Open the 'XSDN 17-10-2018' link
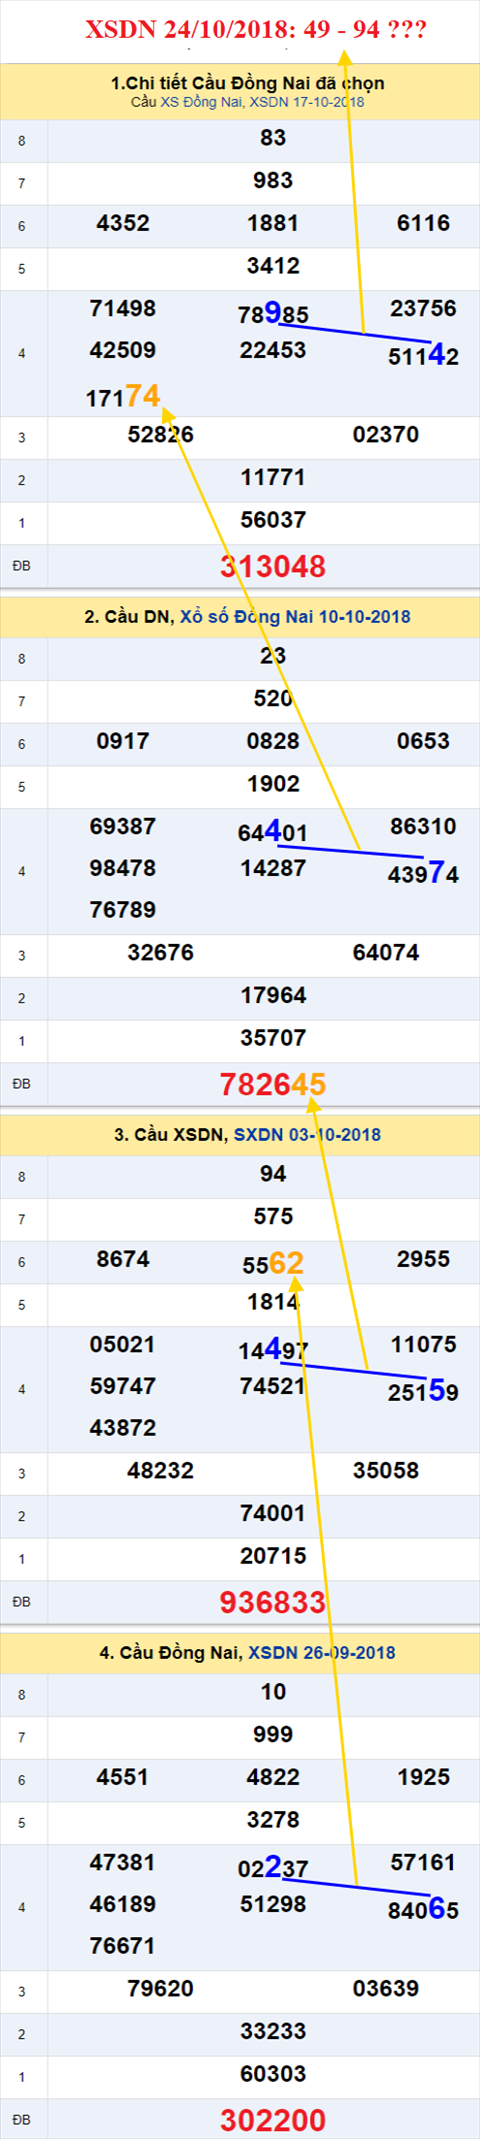 point(307,102)
